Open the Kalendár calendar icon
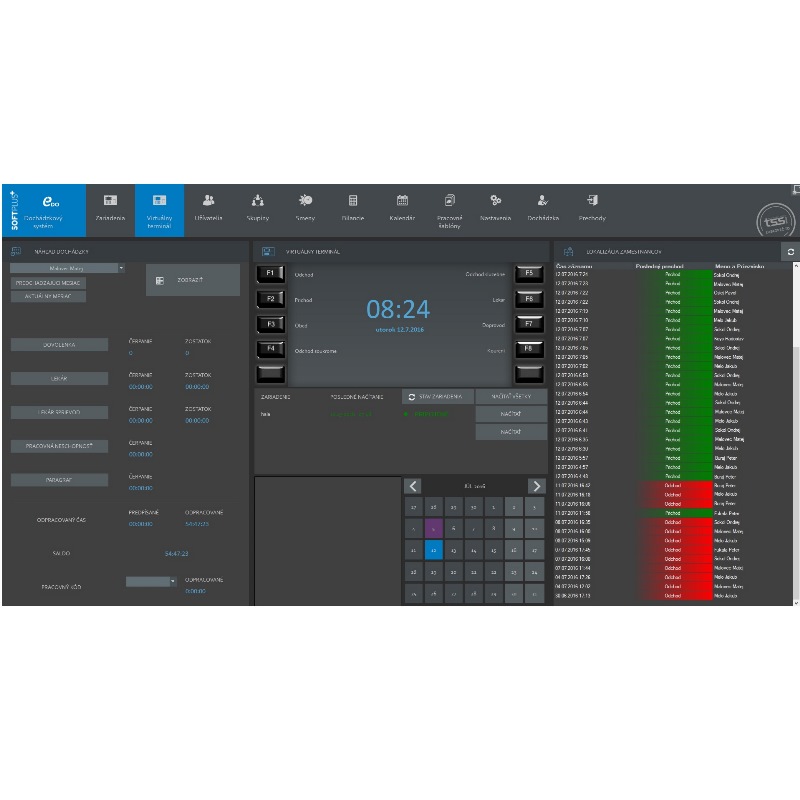 point(402,201)
